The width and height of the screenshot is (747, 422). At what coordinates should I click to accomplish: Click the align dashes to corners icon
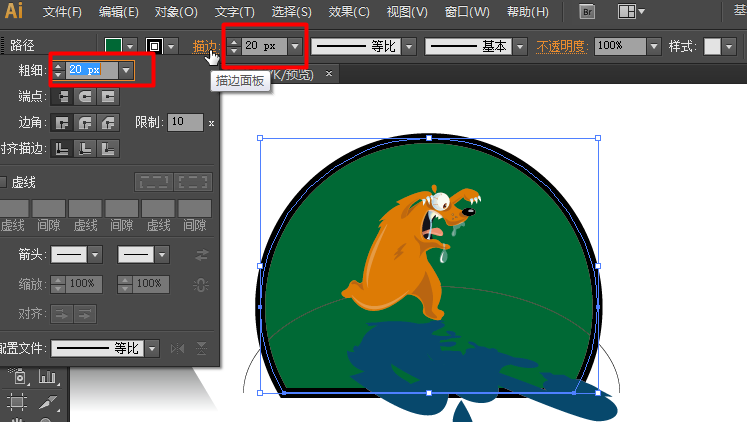(193, 182)
